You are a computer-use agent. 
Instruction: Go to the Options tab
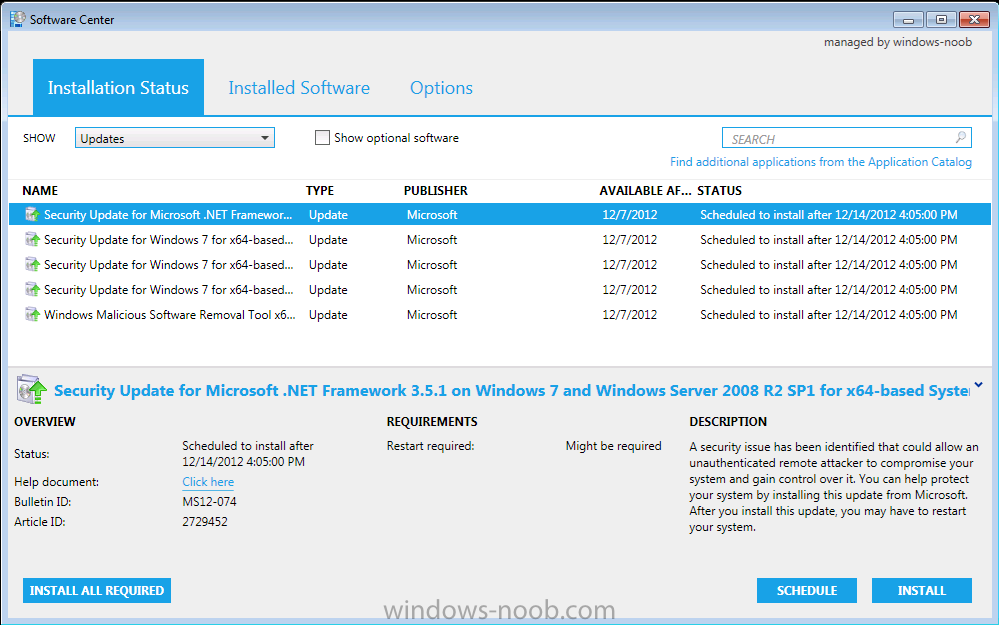click(441, 88)
